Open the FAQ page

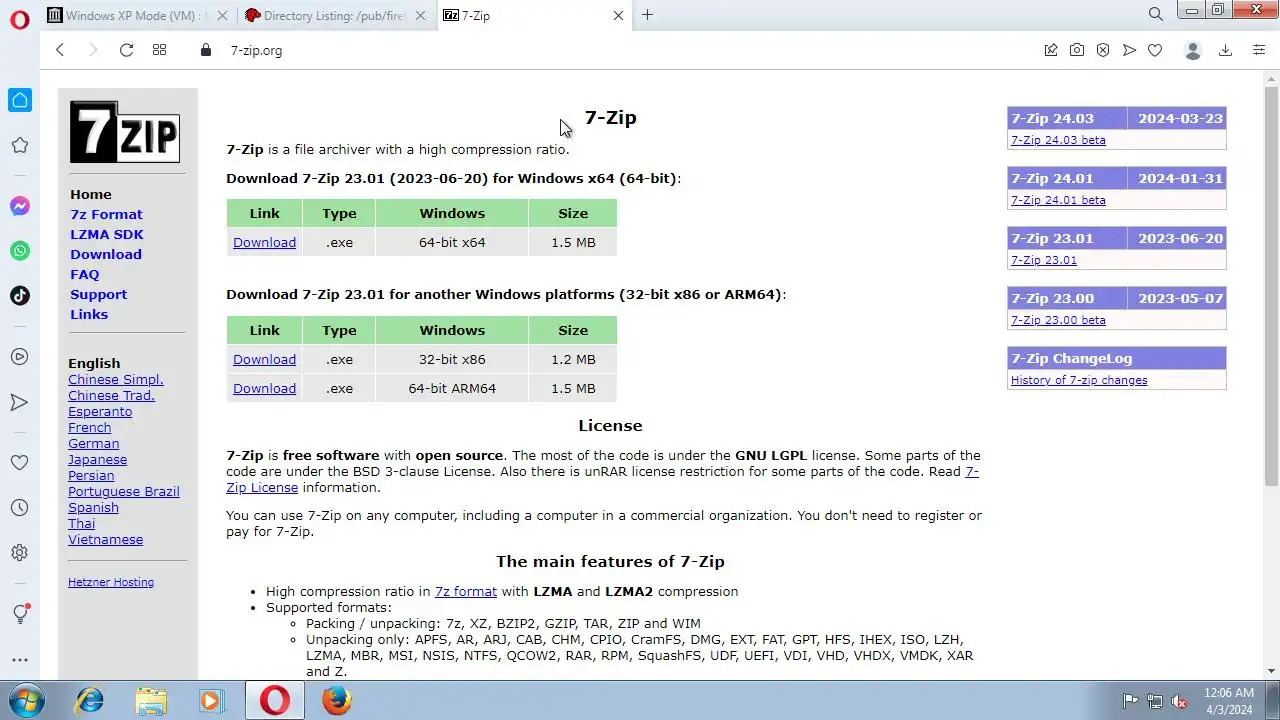85,274
